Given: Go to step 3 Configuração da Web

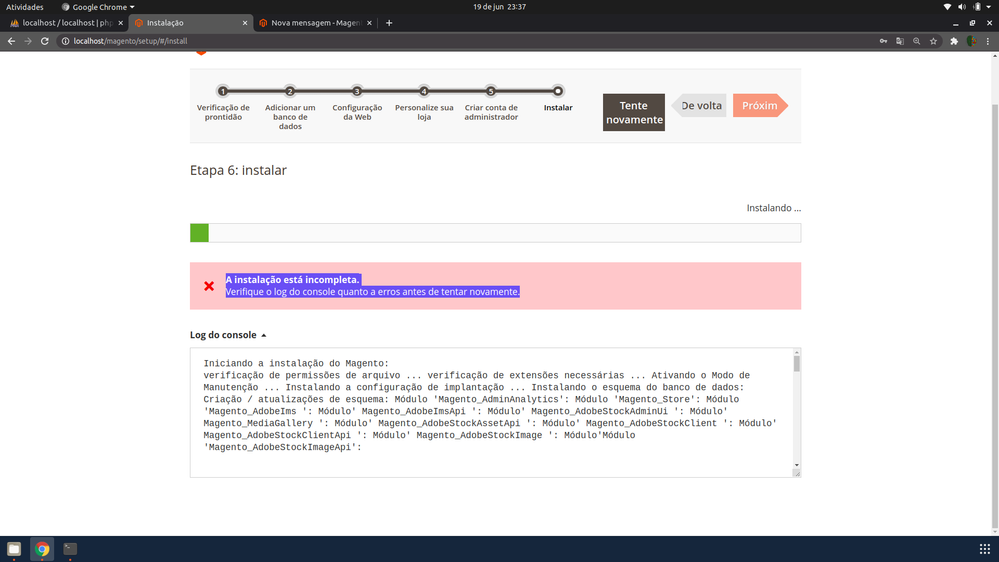Looking at the screenshot, I should point(357,91).
